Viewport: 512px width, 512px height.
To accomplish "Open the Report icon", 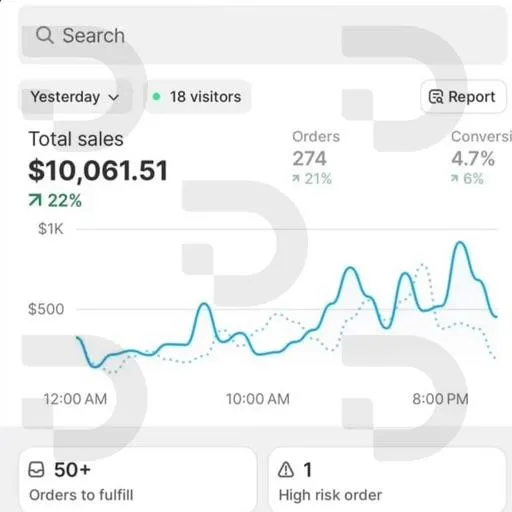I will point(436,97).
